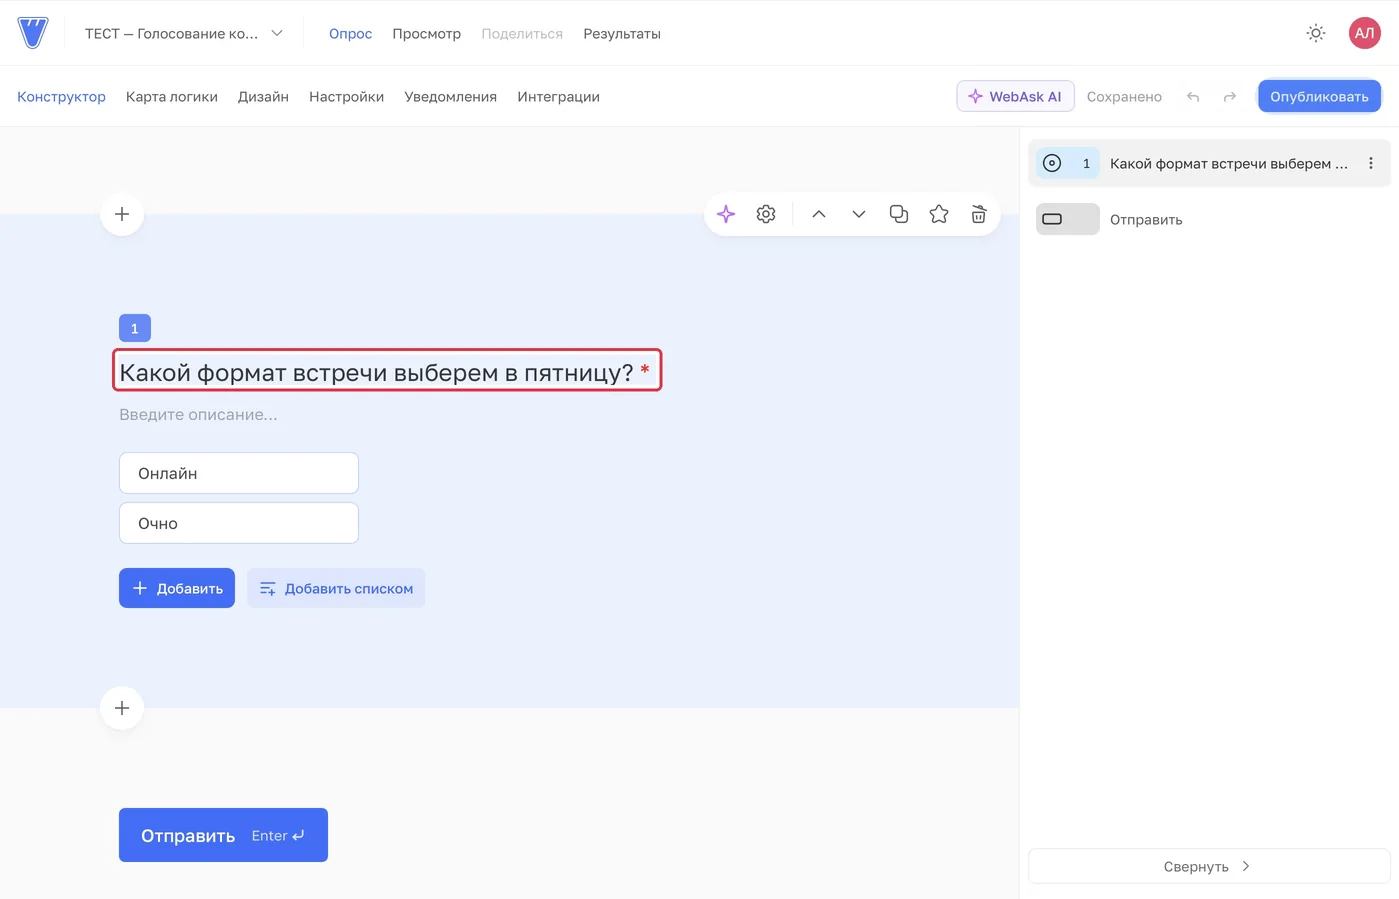Open the АЛ user avatar menu
Viewport: 1399px width, 899px height.
point(1364,33)
